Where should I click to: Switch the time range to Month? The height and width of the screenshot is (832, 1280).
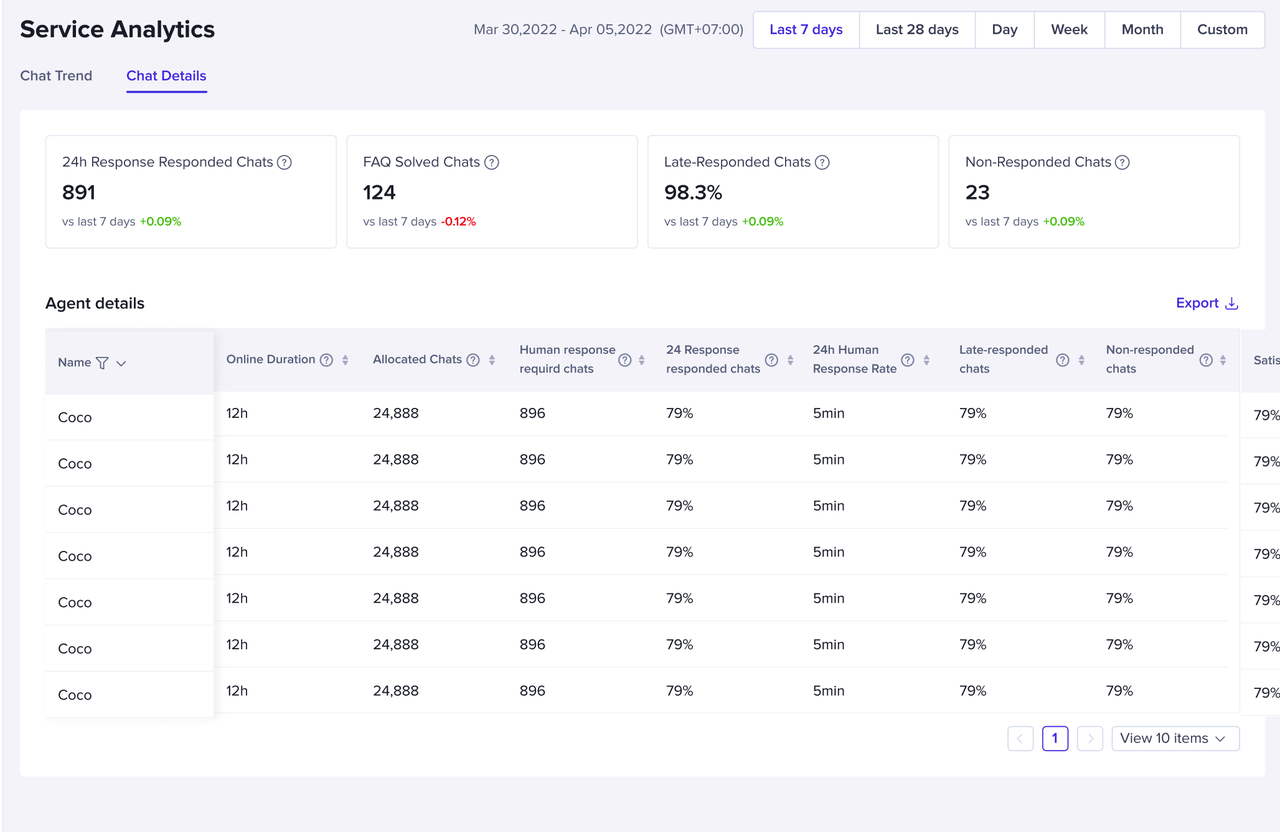coord(1142,30)
